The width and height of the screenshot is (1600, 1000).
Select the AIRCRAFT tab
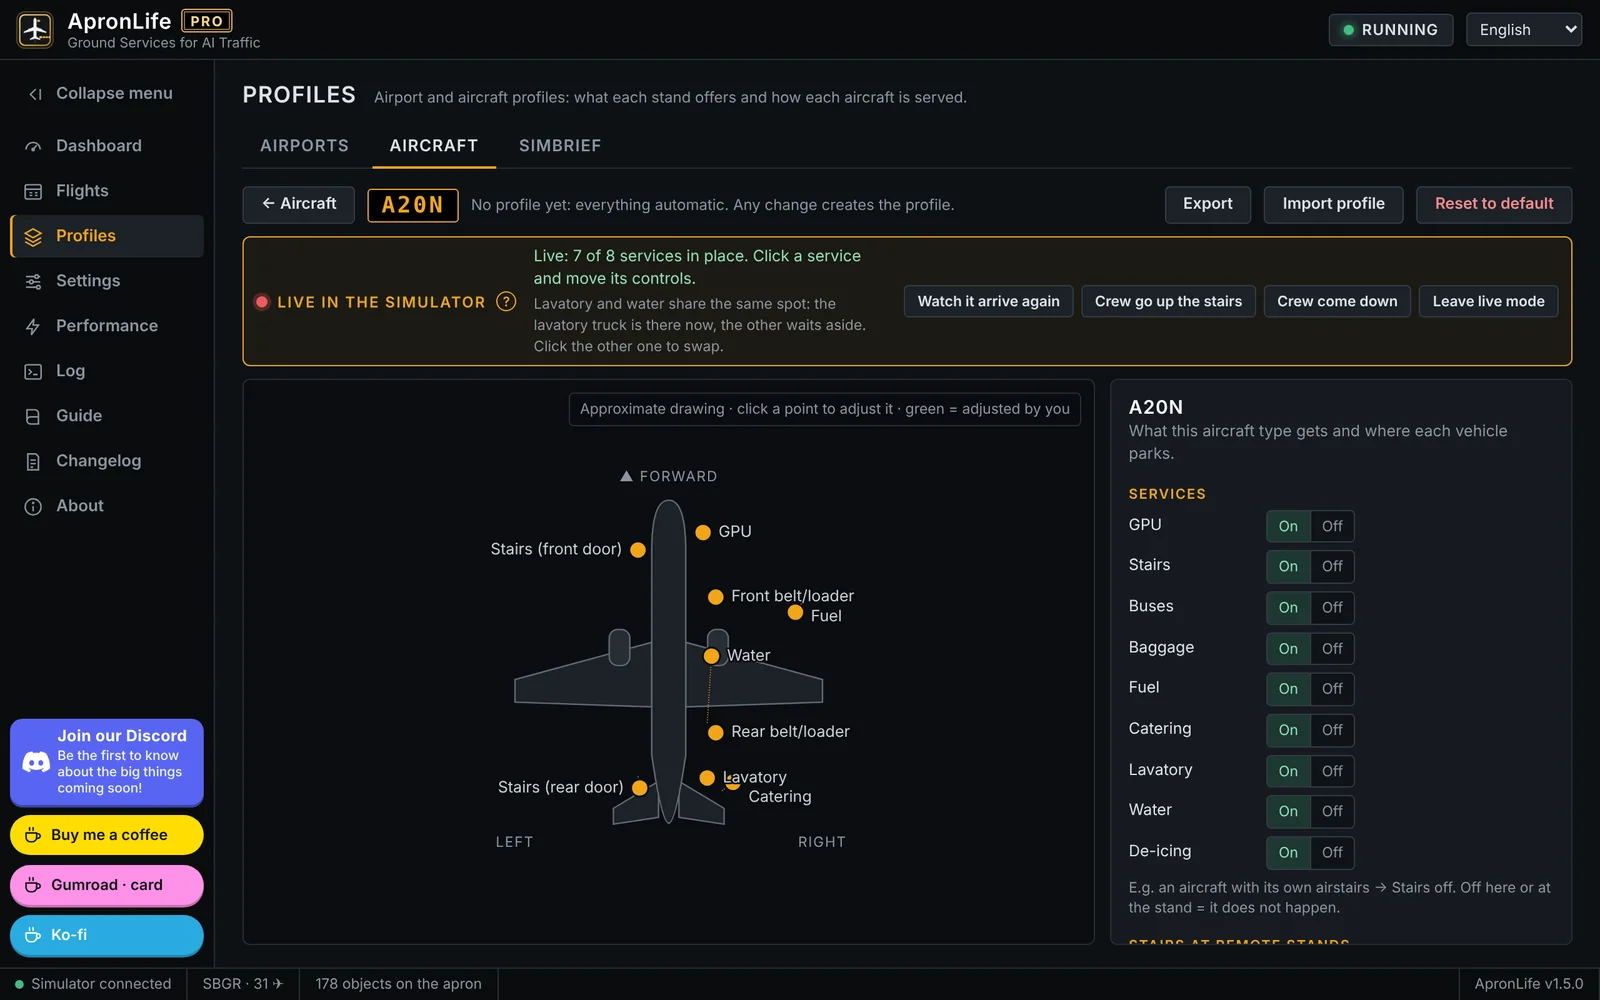(434, 146)
